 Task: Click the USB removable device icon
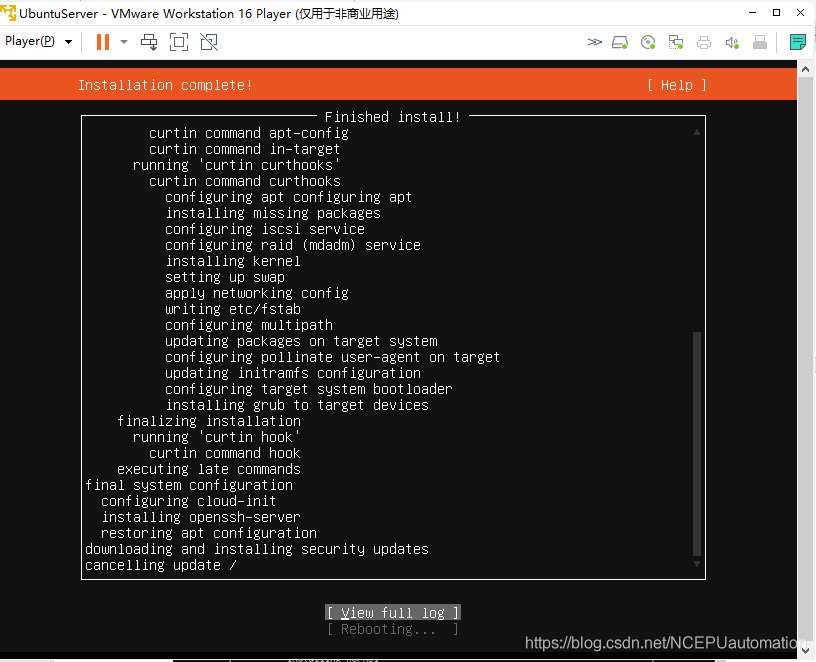click(x=760, y=42)
